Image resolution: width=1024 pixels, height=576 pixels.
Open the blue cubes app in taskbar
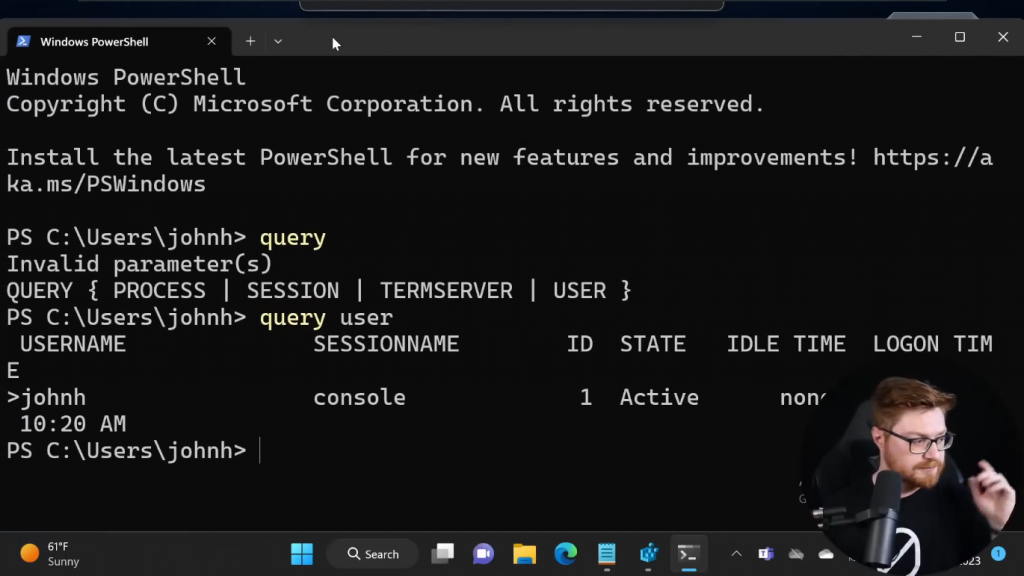[x=648, y=554]
